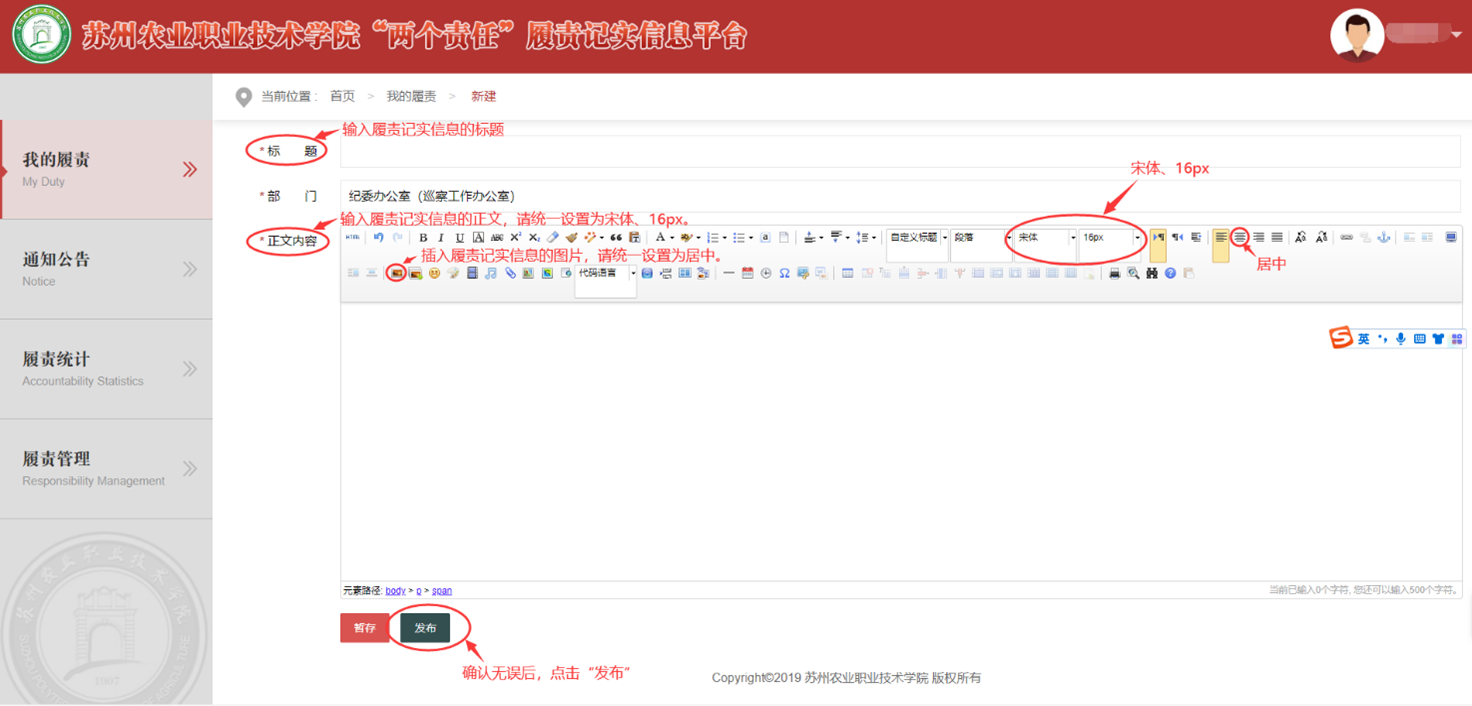This screenshot has width=1472, height=706.
Task: Align text right
Action: [x=1258, y=237]
